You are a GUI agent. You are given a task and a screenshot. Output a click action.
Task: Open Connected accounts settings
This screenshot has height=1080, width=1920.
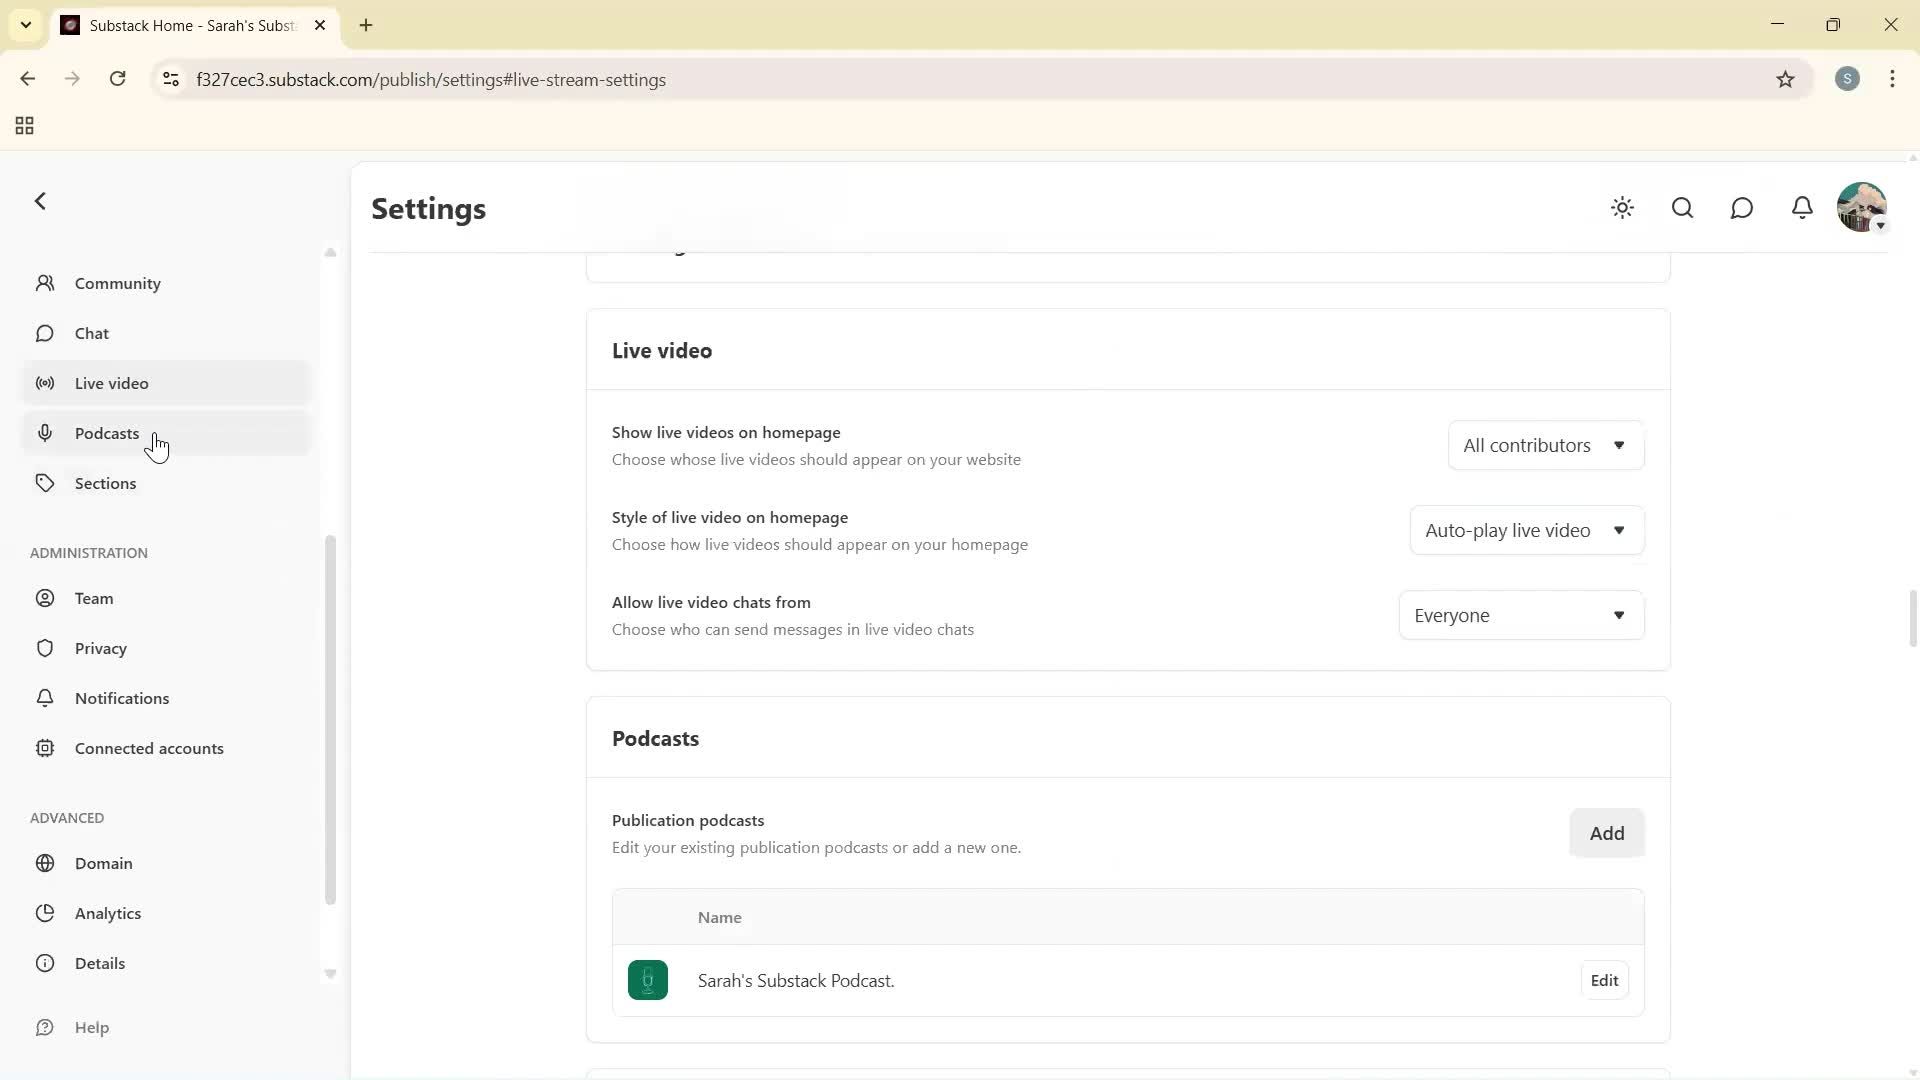click(x=150, y=748)
